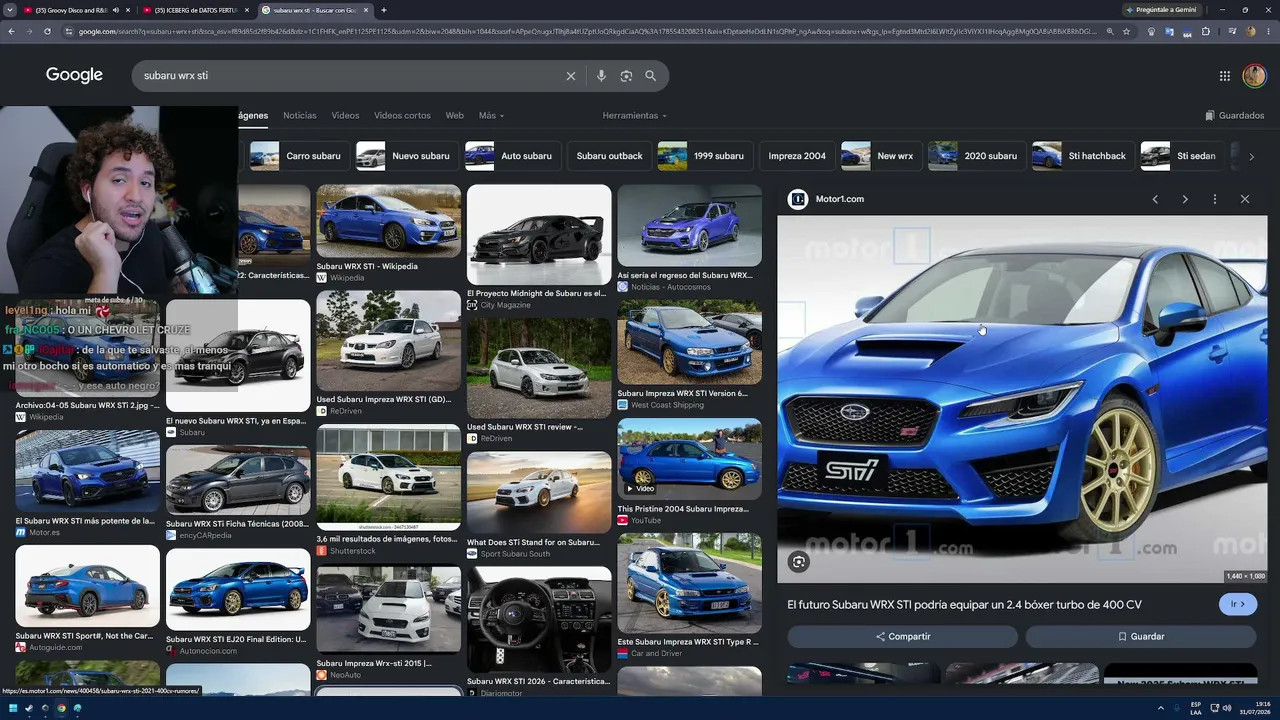Click the Google logo
This screenshot has width=1280, height=720.
pyautogui.click(x=74, y=75)
